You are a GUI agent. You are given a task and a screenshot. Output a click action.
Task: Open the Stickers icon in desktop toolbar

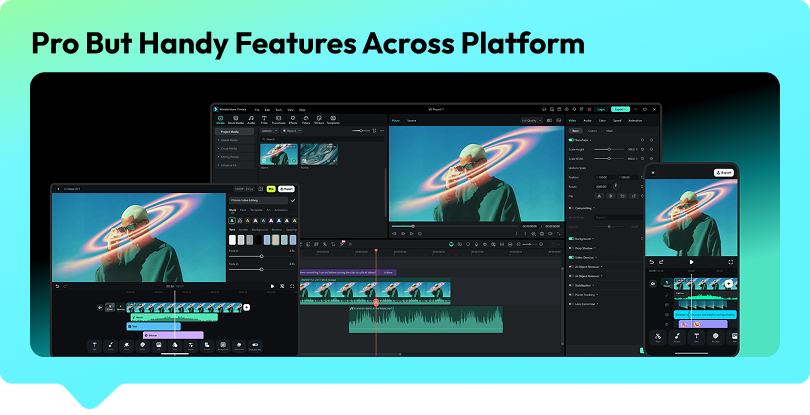point(319,120)
